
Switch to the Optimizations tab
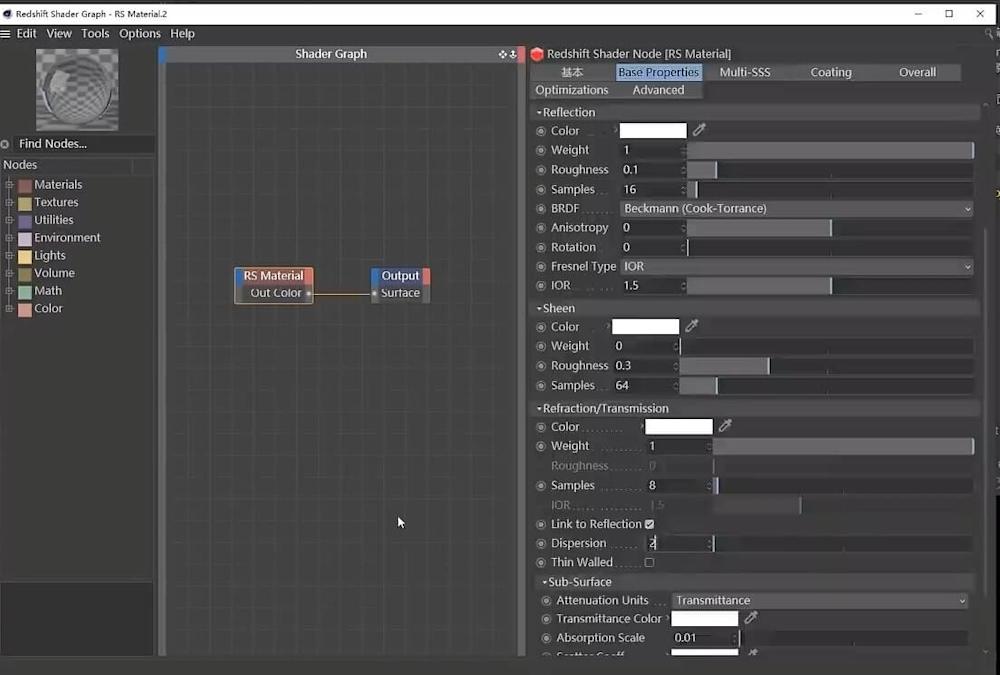(572, 90)
